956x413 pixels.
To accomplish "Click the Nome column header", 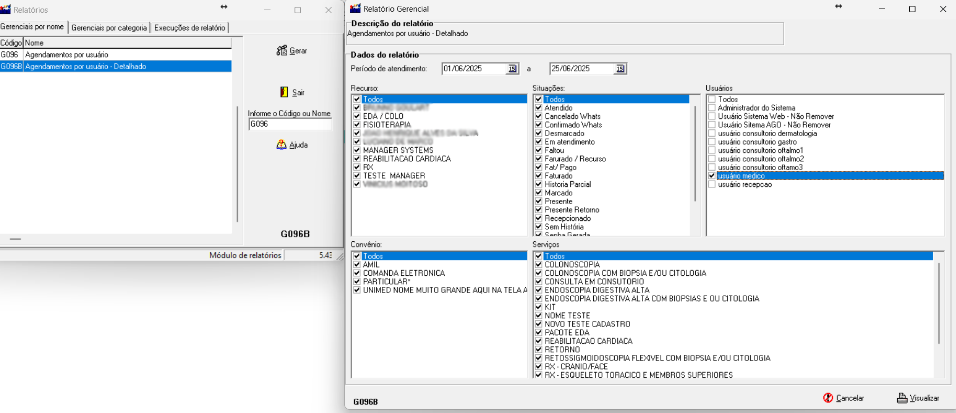I will (x=127, y=43).
